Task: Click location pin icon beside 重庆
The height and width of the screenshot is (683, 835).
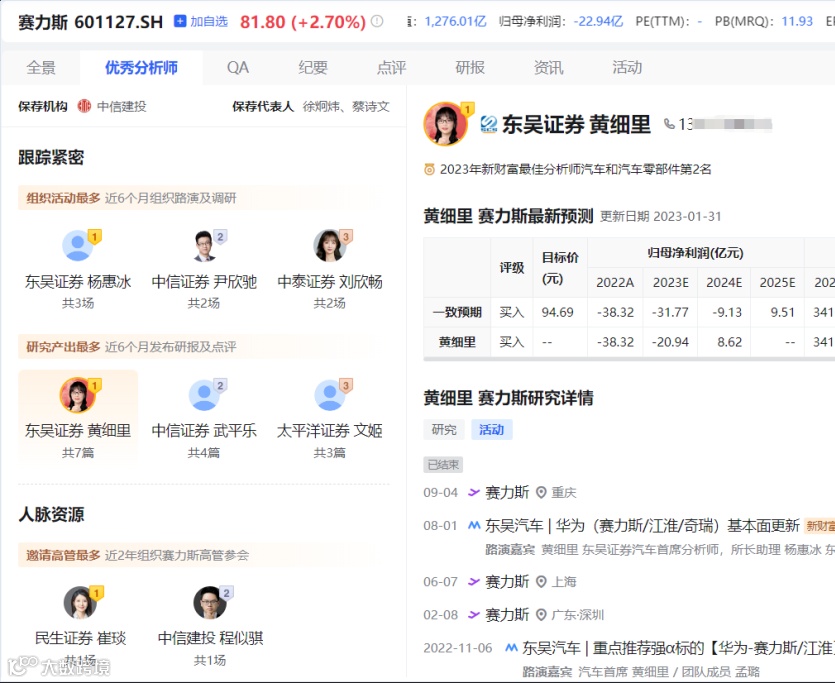Action: pyautogui.click(x=541, y=492)
